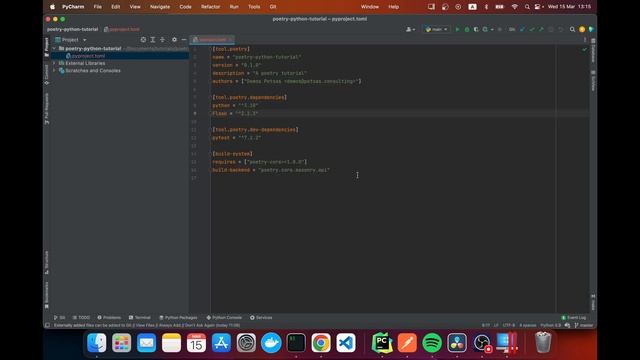Click poetry-python-tutorial breadcrumb in navigation bar
This screenshot has height=360, width=640.
coord(72,29)
